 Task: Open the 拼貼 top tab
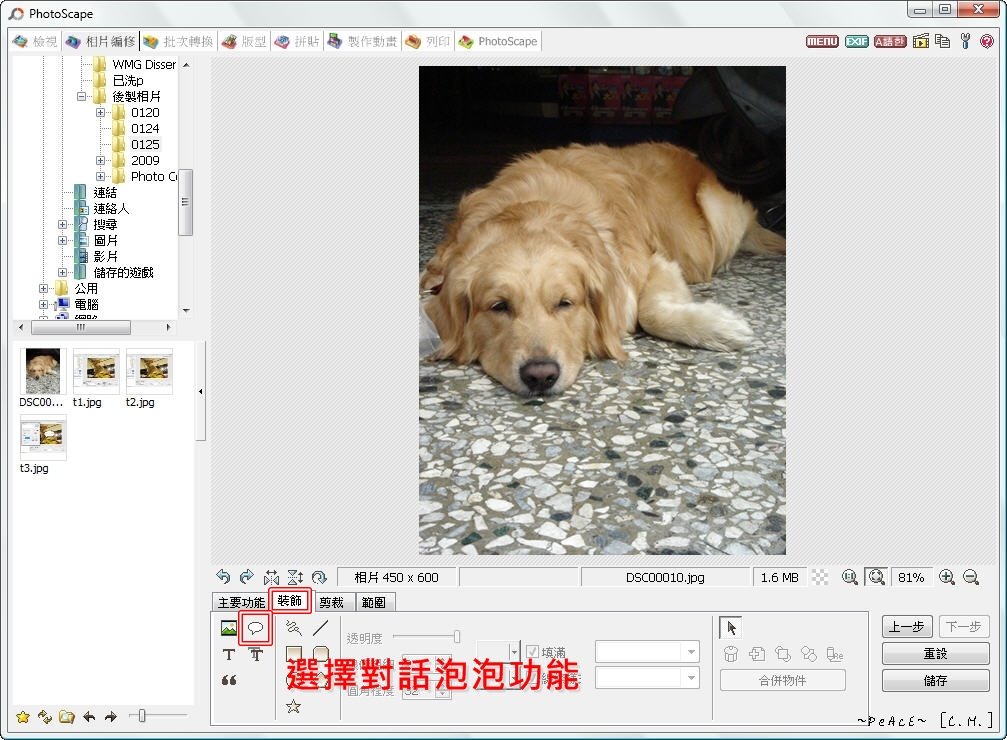pyautogui.click(x=297, y=41)
